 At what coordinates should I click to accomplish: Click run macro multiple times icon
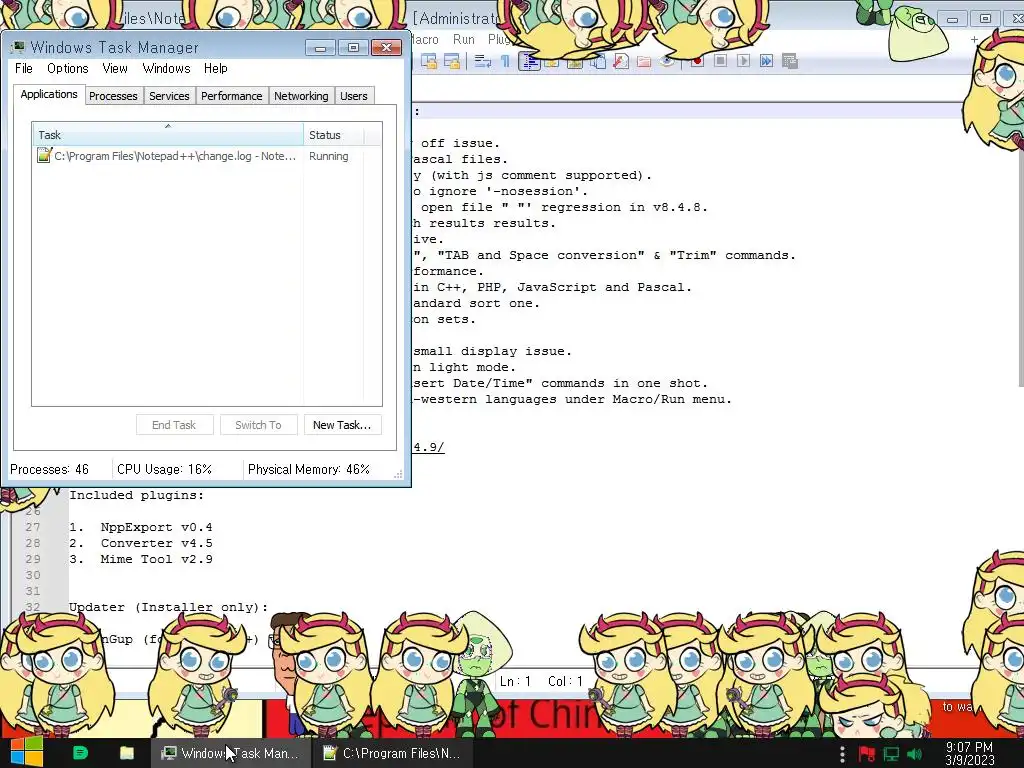(766, 61)
